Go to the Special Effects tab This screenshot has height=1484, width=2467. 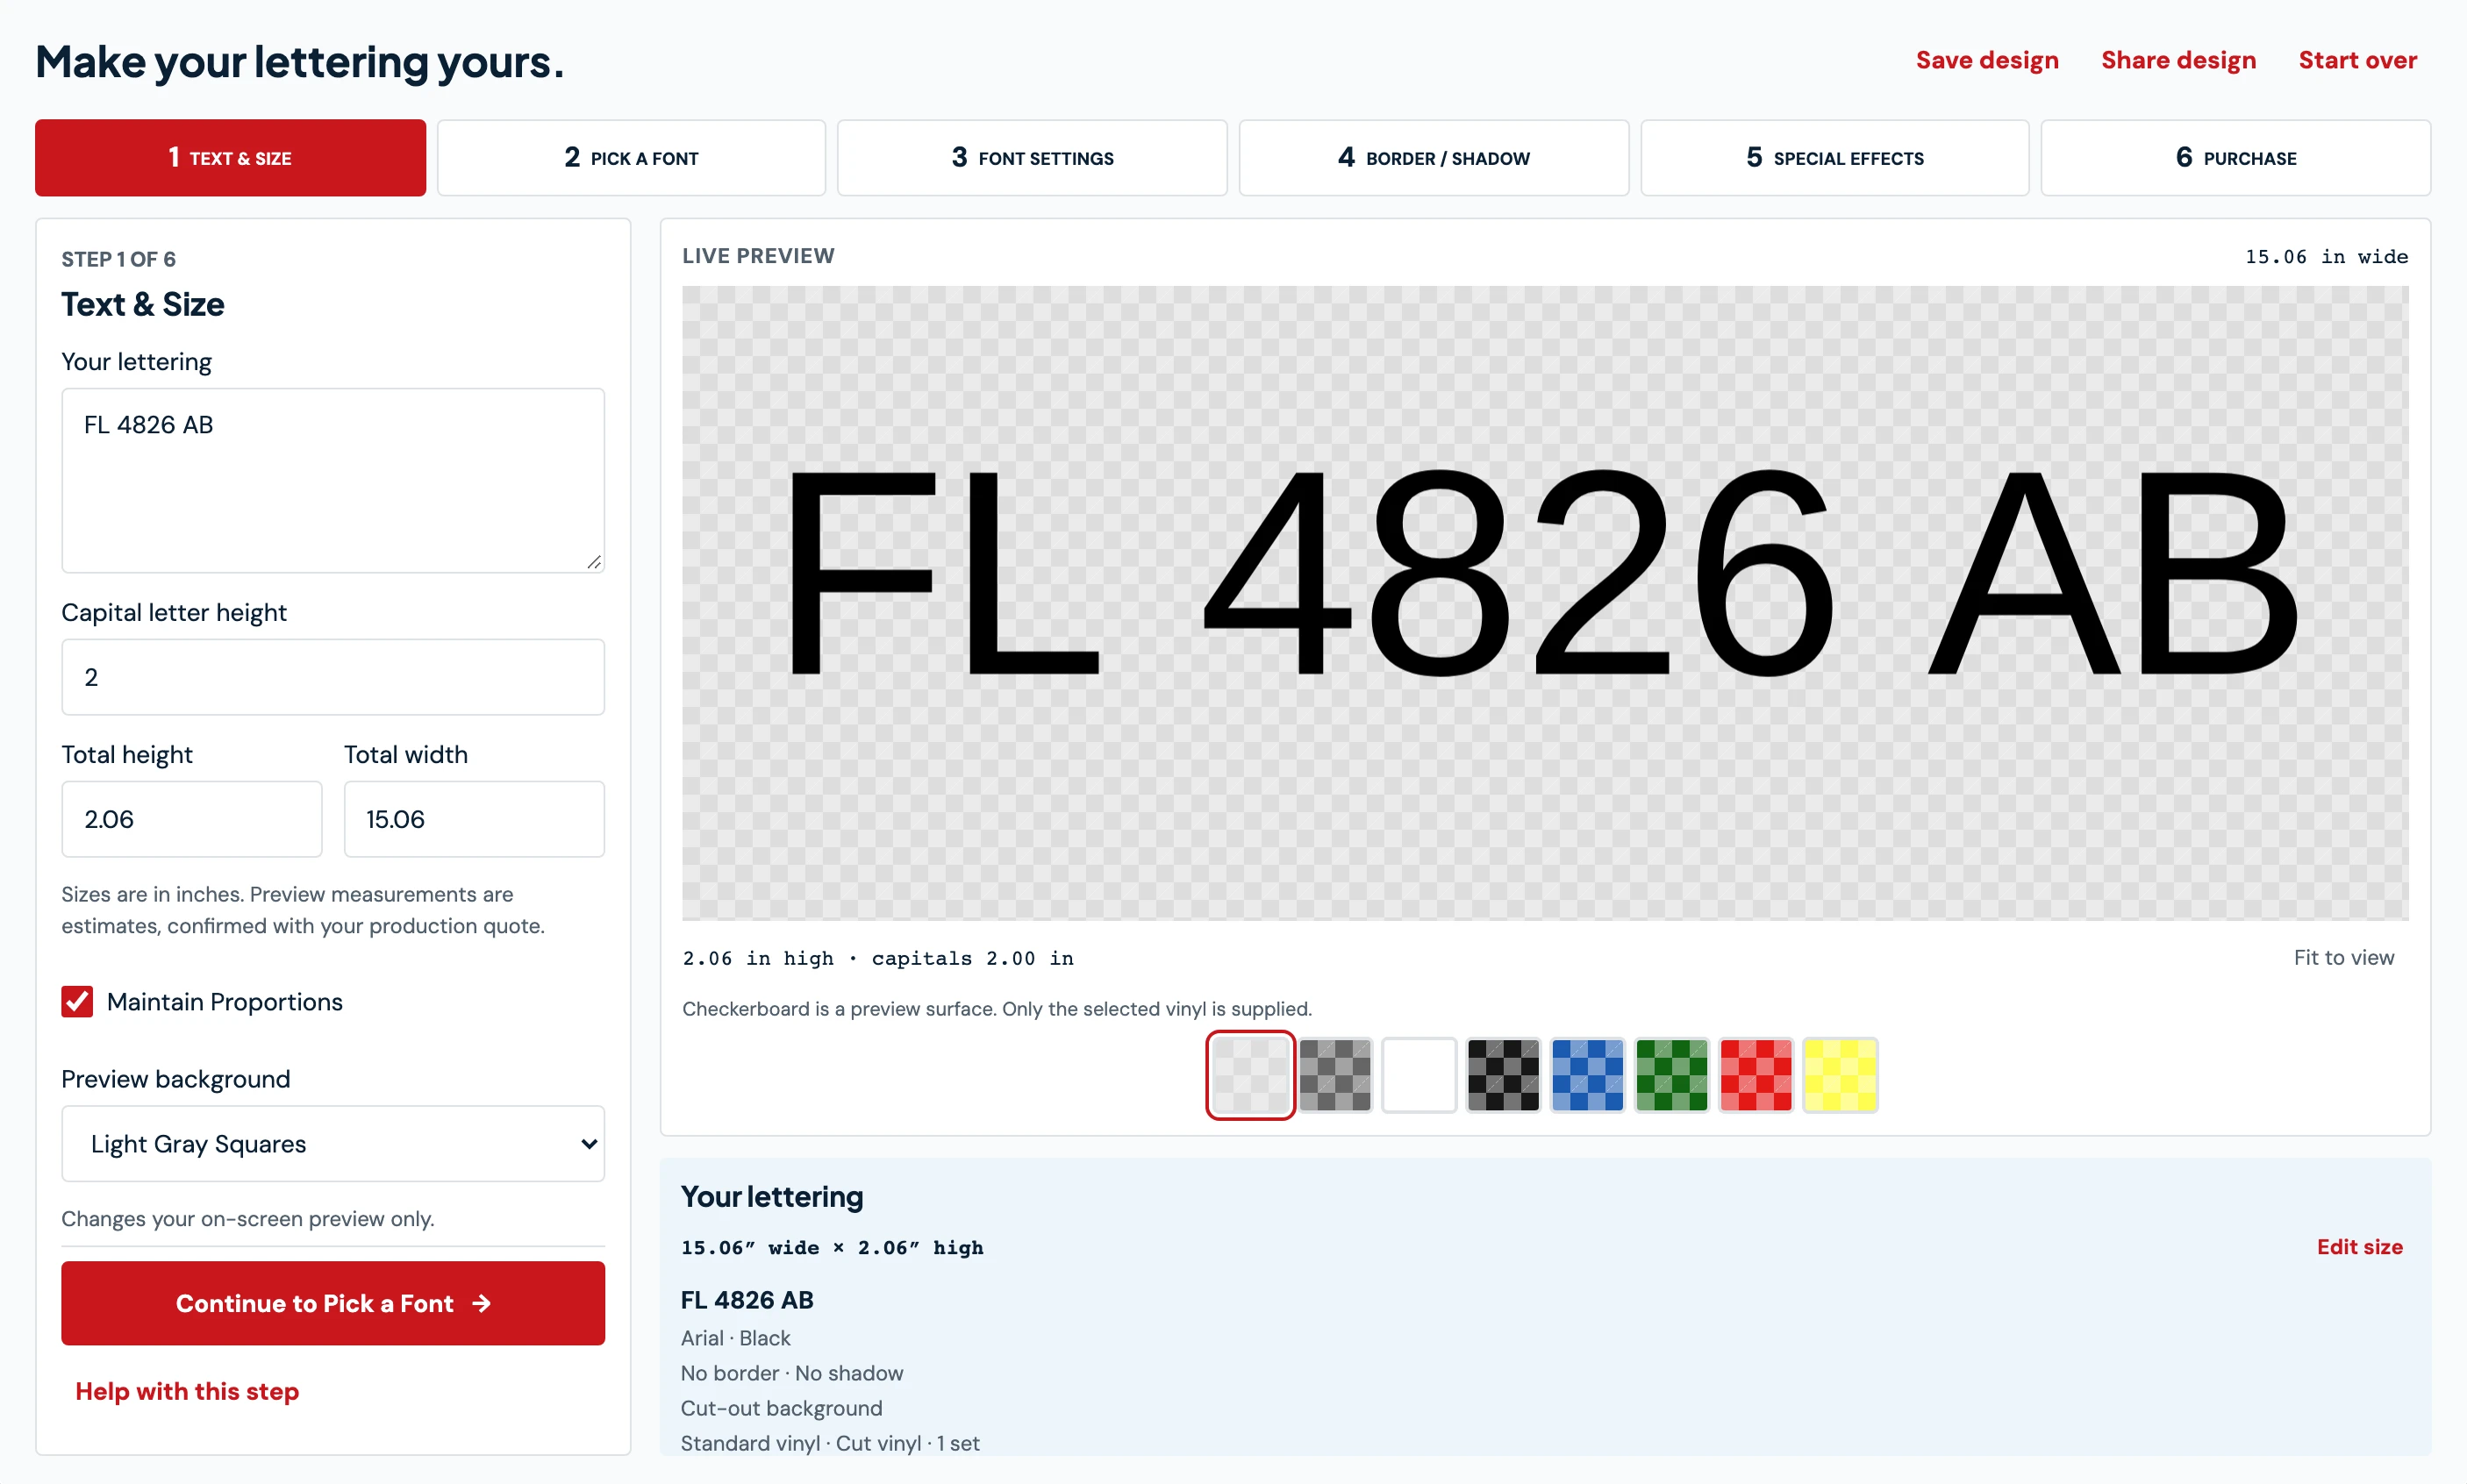click(1835, 158)
